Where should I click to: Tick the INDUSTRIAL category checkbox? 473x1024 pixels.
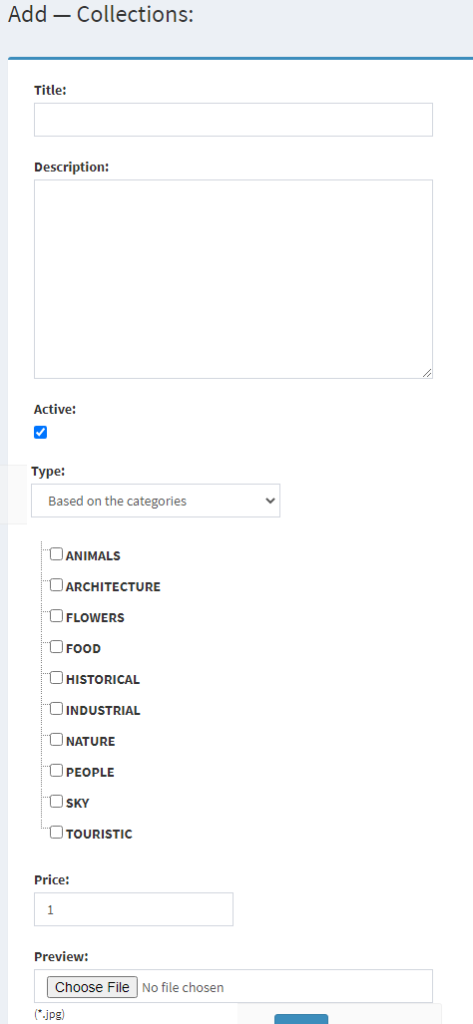point(57,709)
